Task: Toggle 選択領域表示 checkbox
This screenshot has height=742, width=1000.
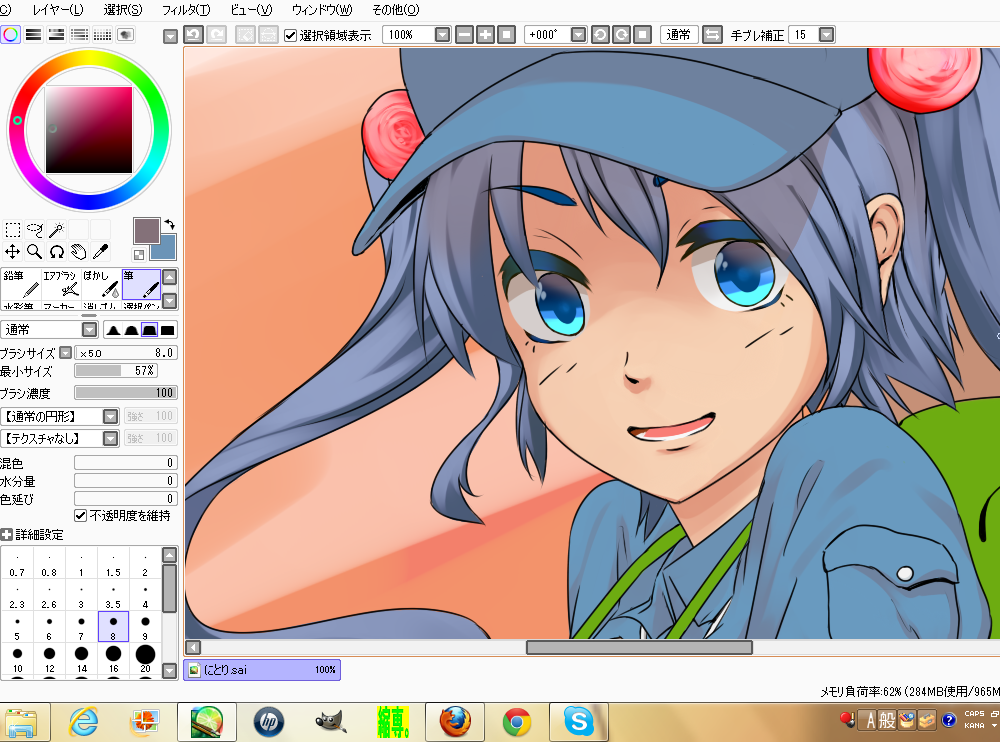Action: [x=290, y=35]
